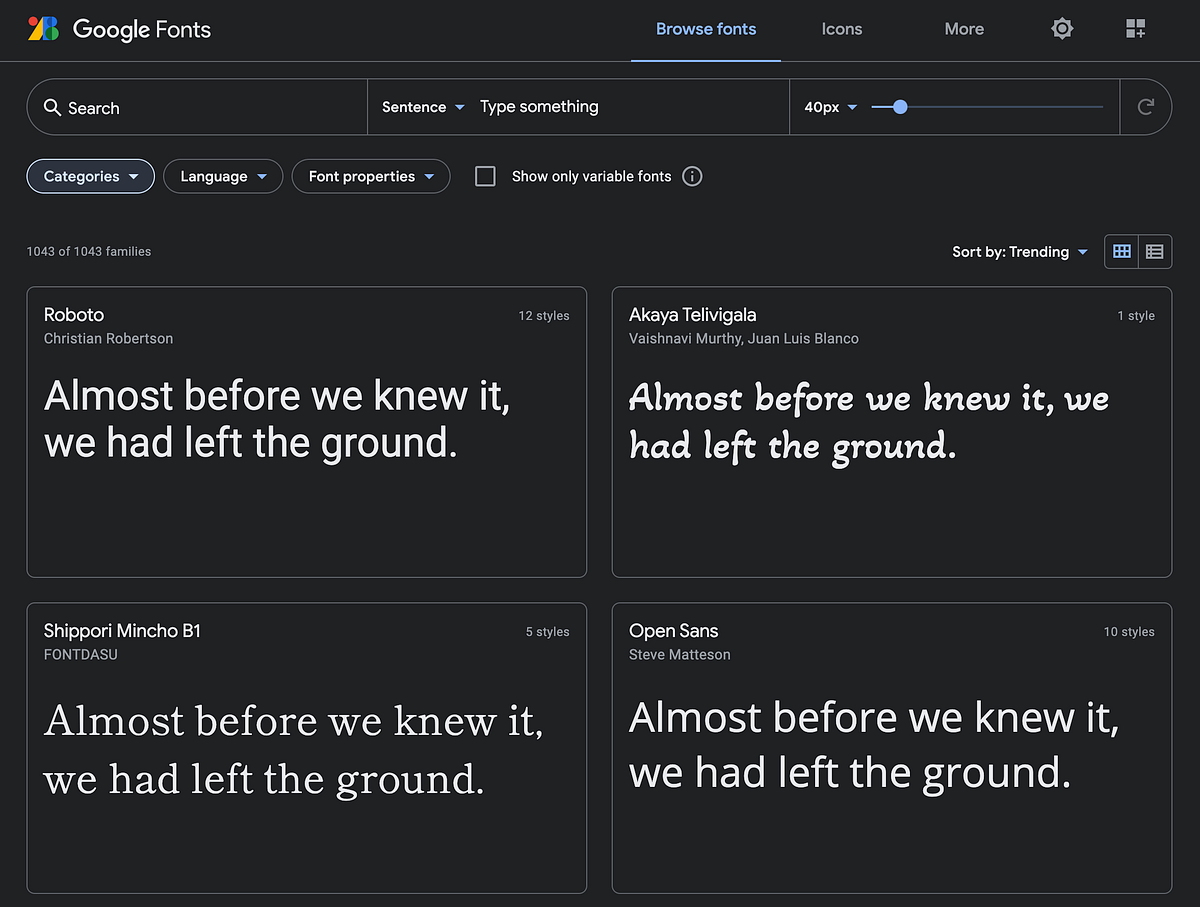Open the settings gear icon
This screenshot has width=1200, height=907.
(1062, 29)
